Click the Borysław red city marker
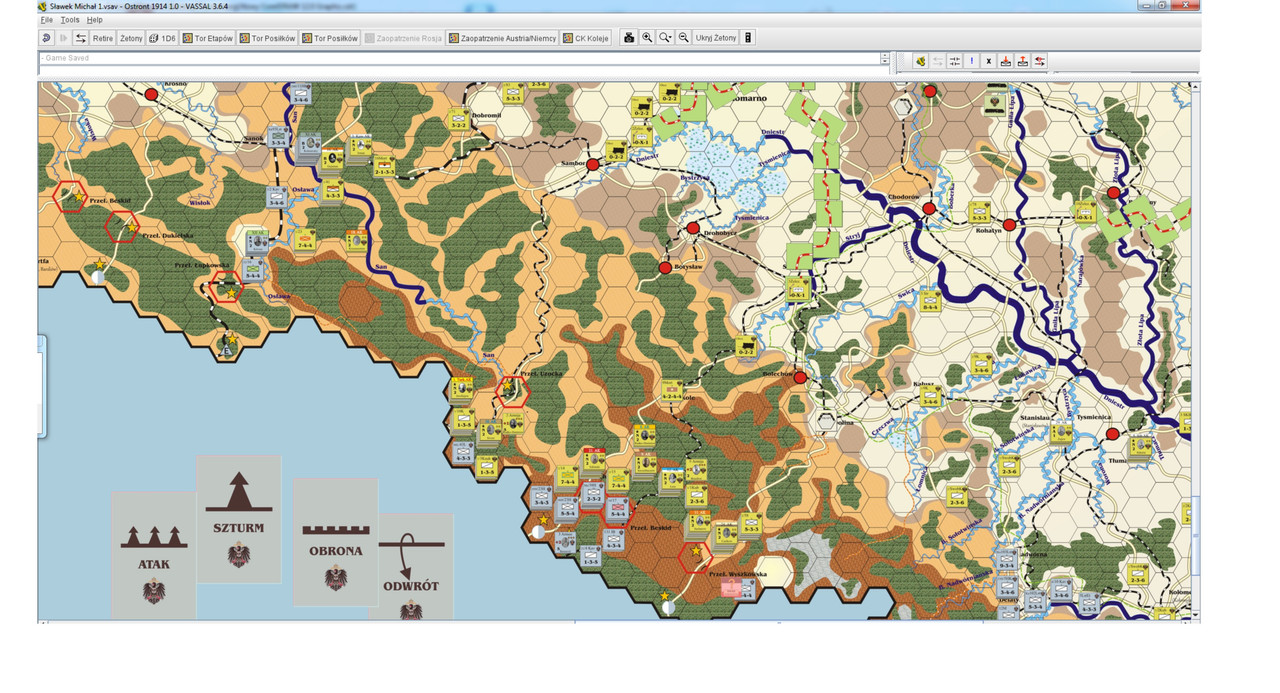The height and width of the screenshot is (693, 1280). (x=665, y=268)
